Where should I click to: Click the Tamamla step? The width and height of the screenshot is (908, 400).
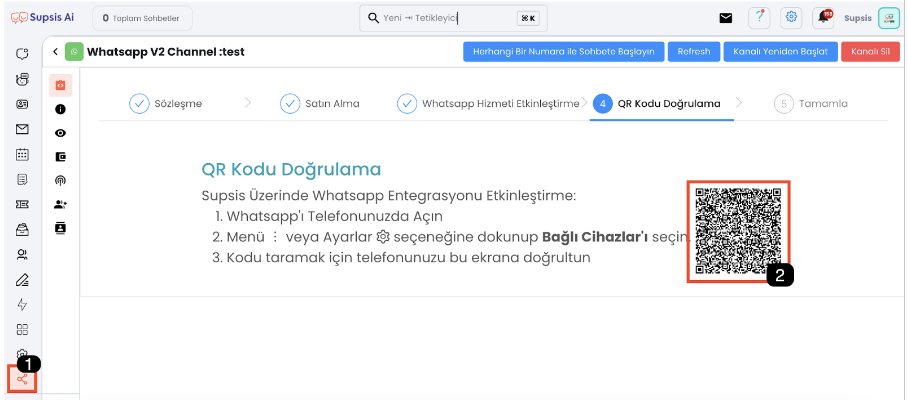click(x=811, y=104)
